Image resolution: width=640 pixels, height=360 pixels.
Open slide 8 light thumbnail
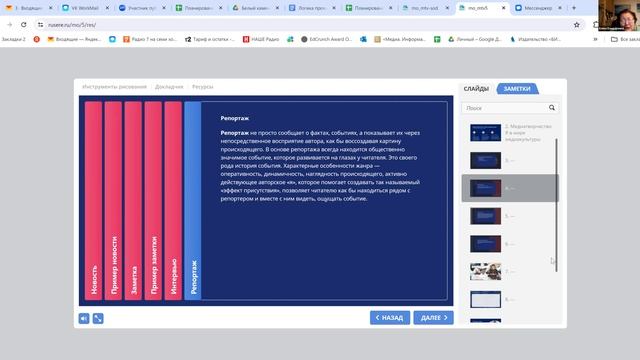(x=485, y=299)
